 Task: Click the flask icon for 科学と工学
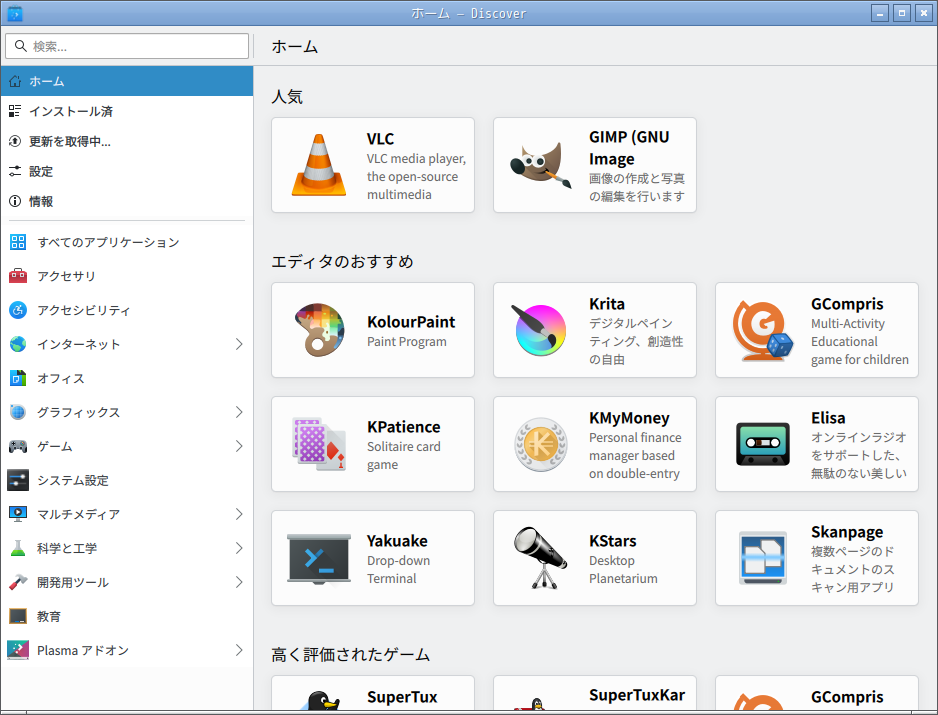tap(18, 548)
